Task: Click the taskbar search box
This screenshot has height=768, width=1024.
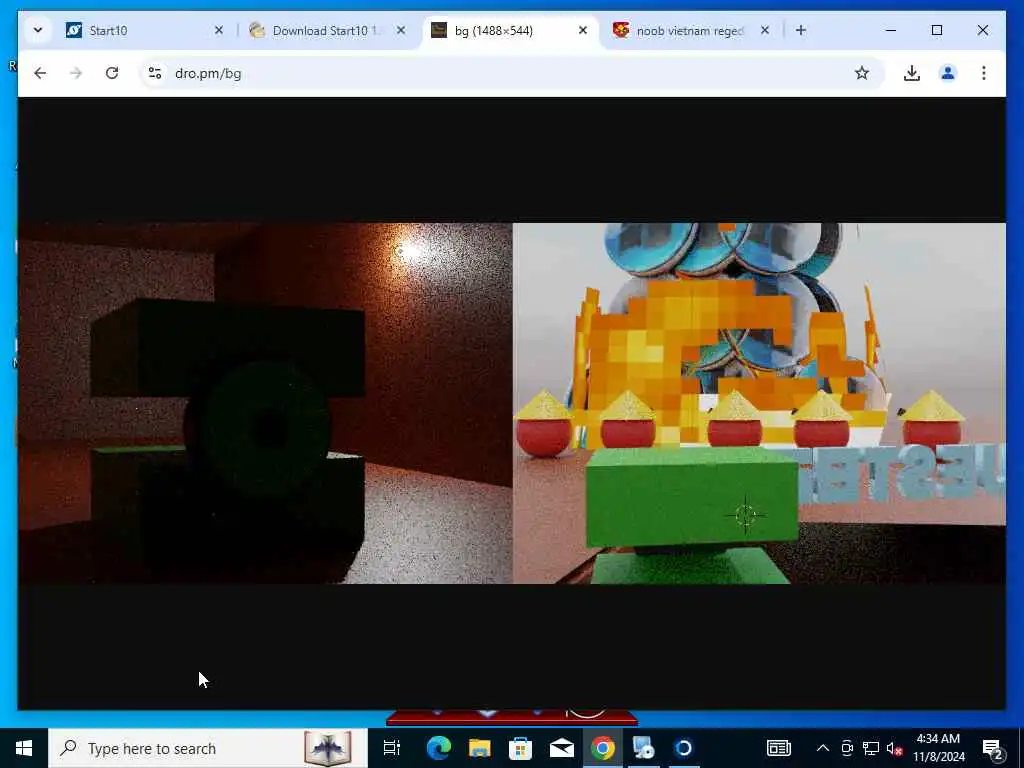Action: 208,748
